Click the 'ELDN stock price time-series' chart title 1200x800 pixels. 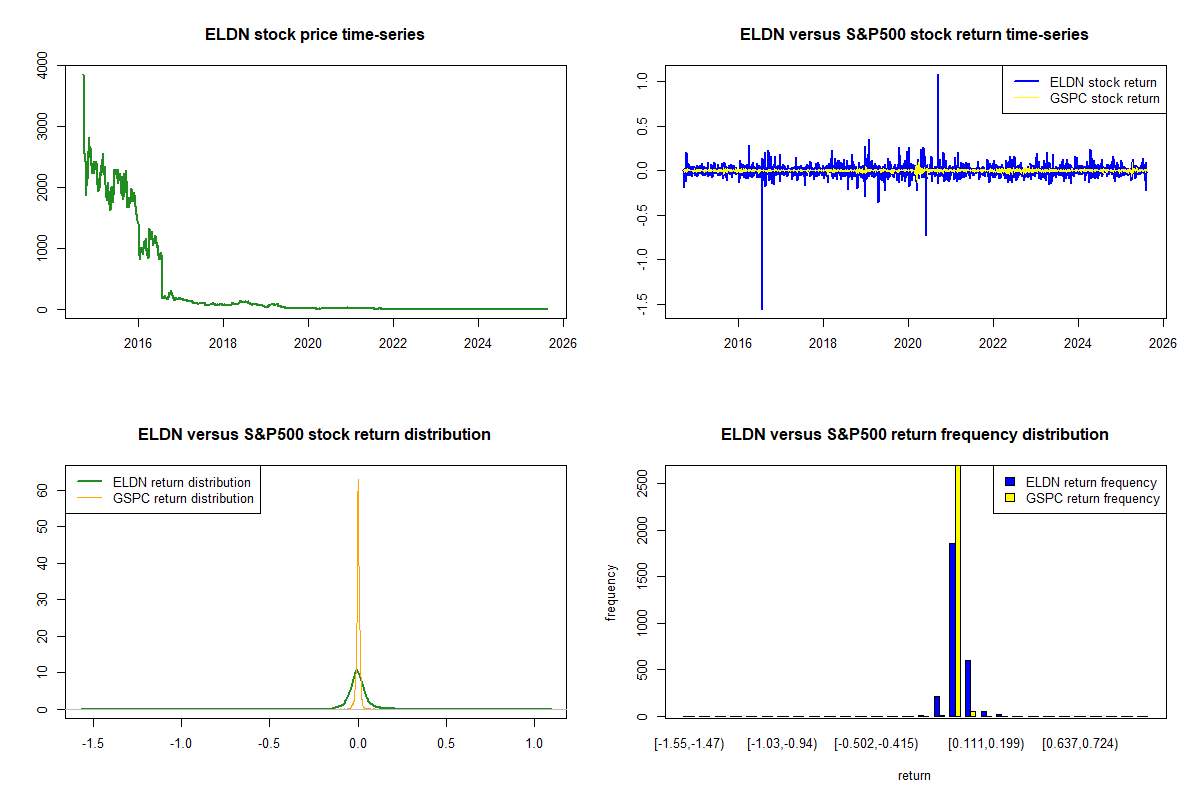314,35
